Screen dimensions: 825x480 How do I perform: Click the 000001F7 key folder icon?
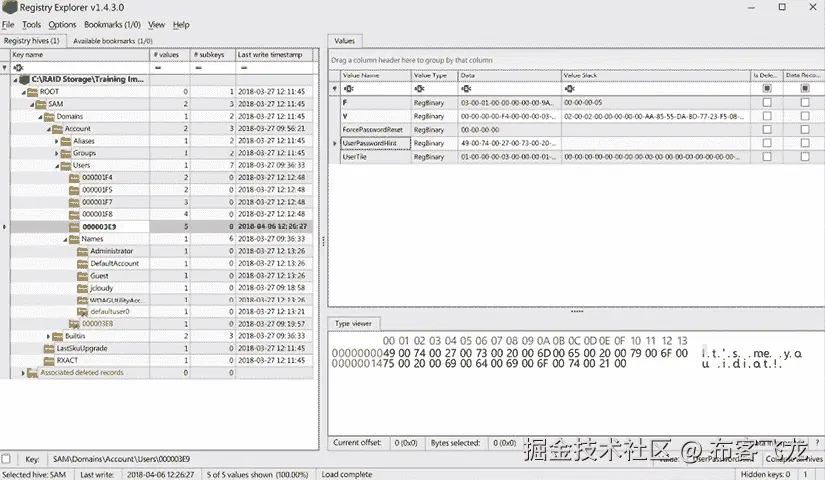(x=74, y=202)
